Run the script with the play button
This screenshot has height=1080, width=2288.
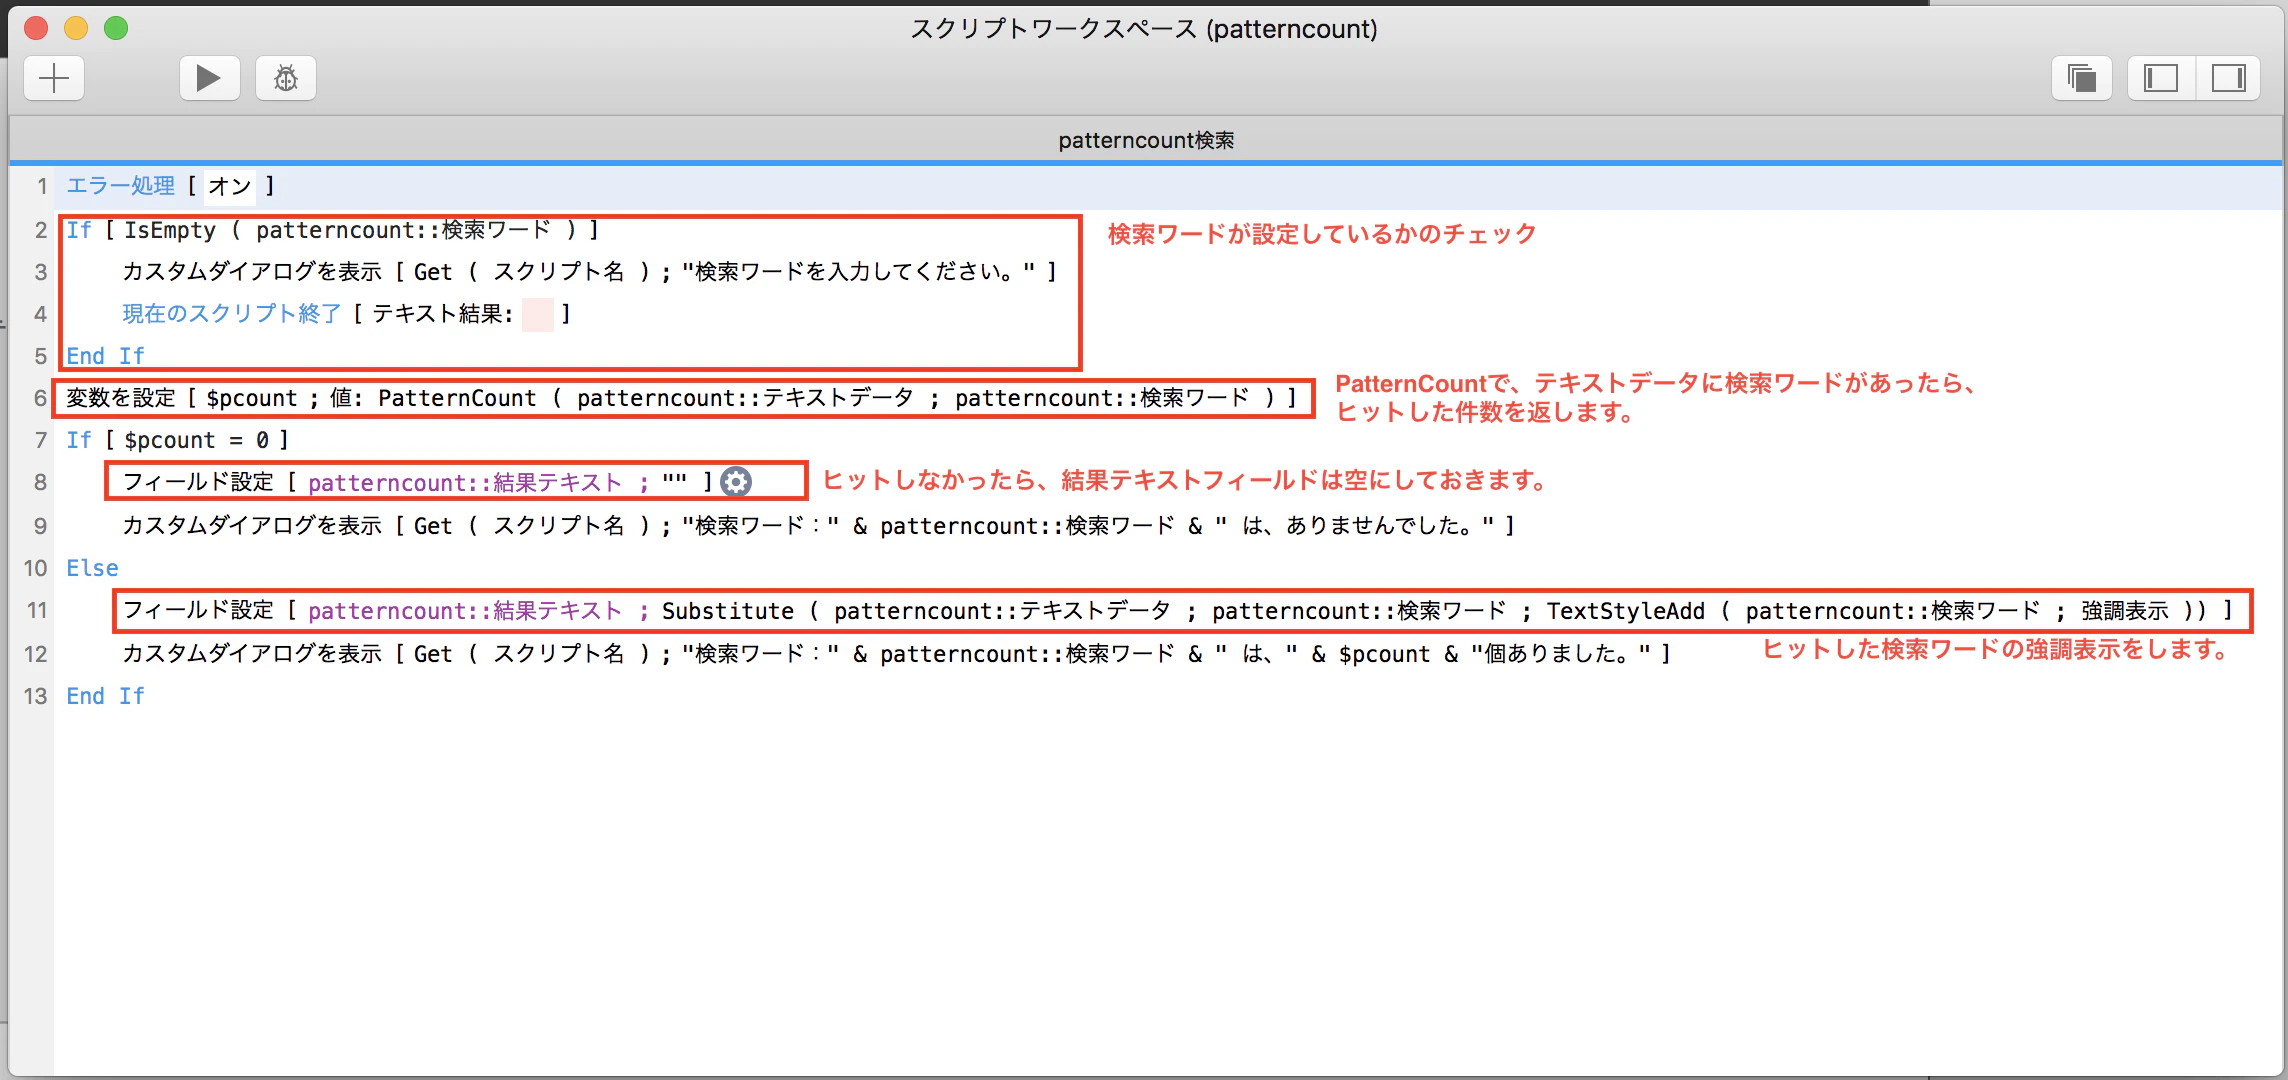(209, 78)
